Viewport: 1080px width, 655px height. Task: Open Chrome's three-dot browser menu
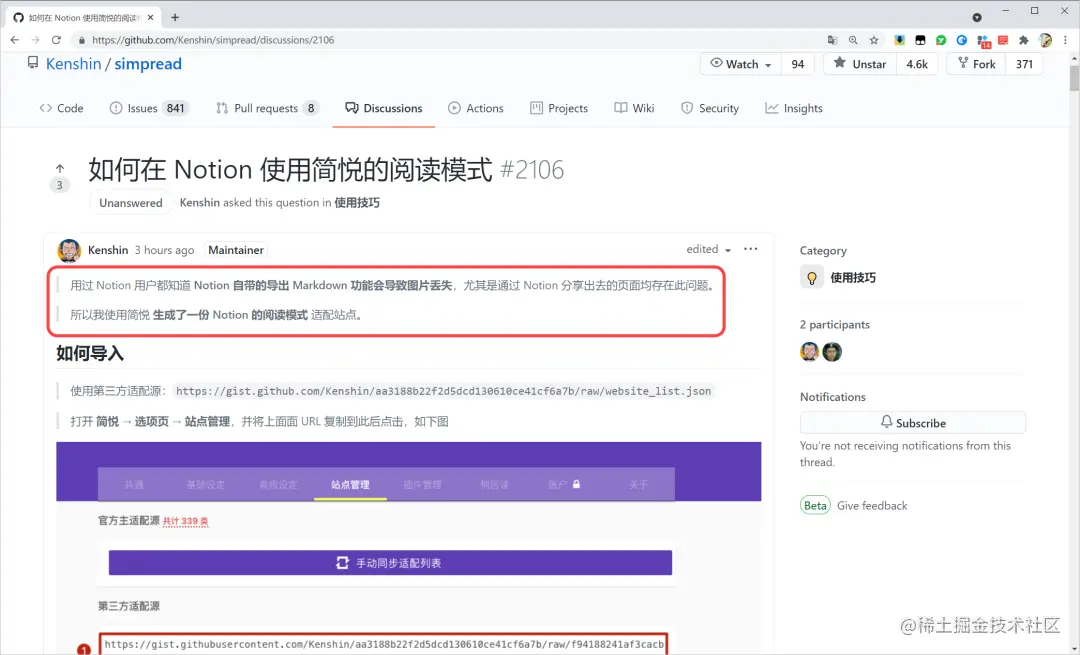pyautogui.click(x=1065, y=40)
